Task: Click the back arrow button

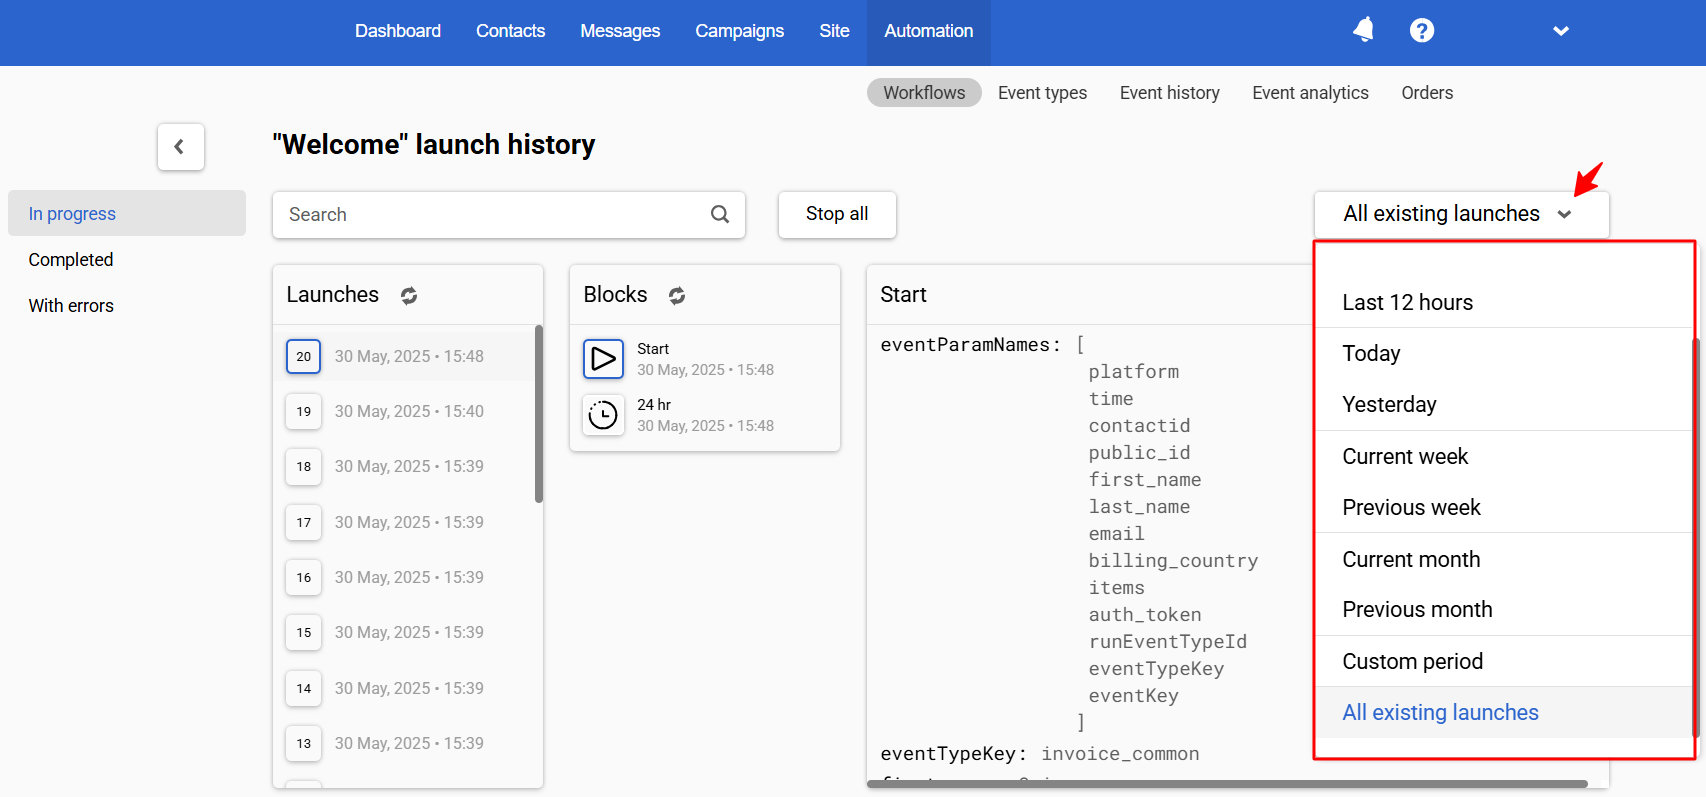Action: click(181, 147)
